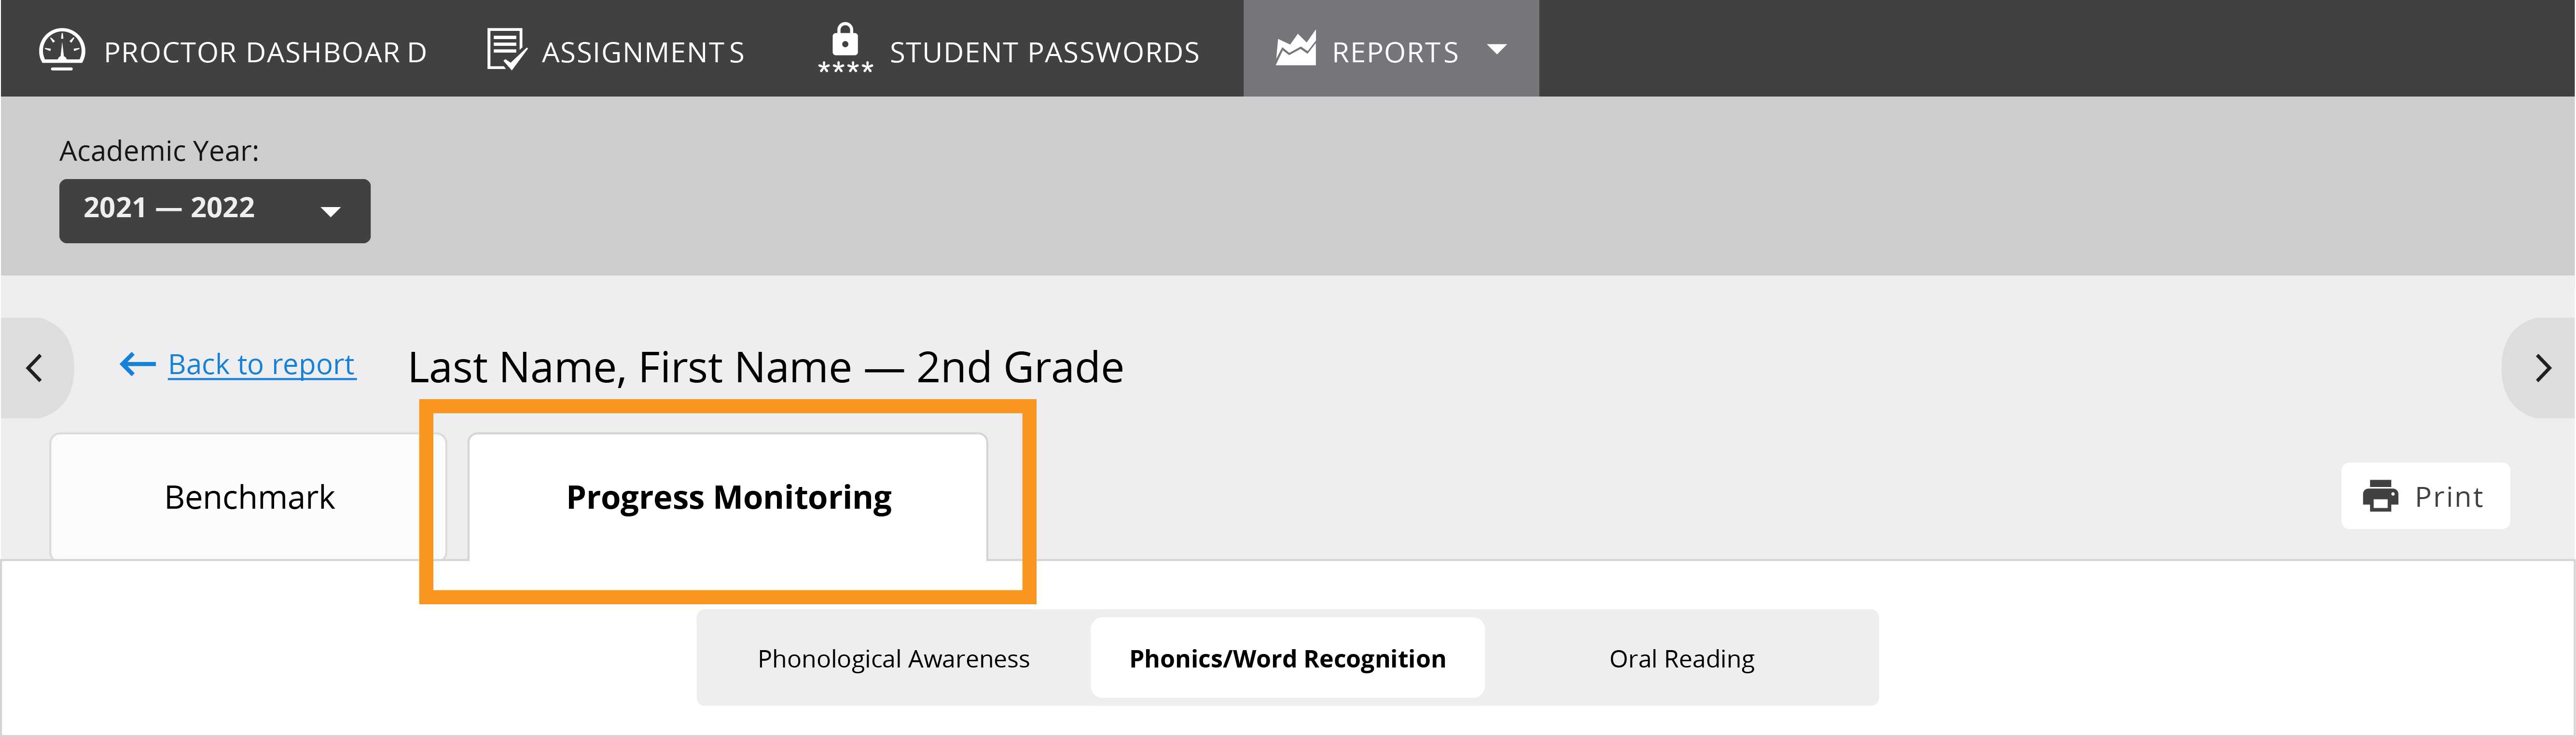Image resolution: width=2576 pixels, height=737 pixels.
Task: Click the blue back arrow icon
Action: pyautogui.click(x=137, y=365)
